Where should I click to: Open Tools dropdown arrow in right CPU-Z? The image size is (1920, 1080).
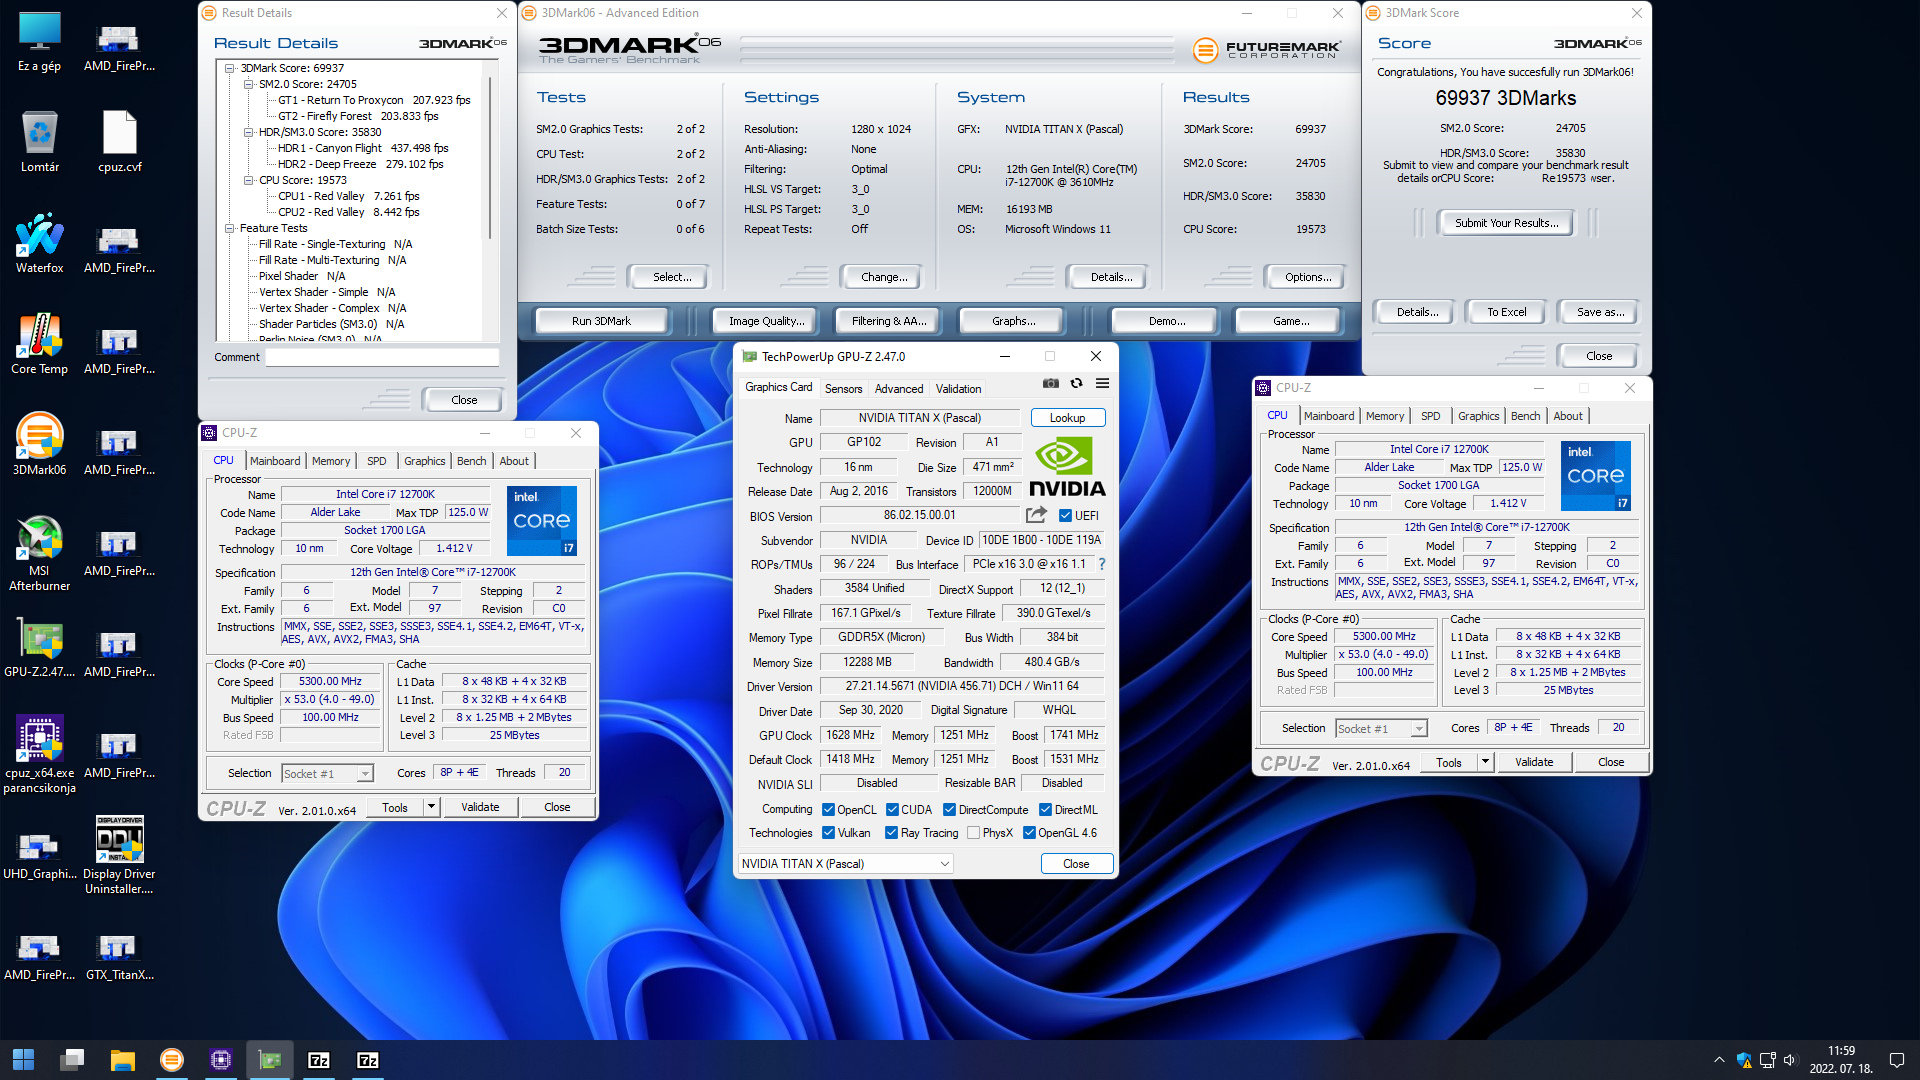pos(1485,762)
